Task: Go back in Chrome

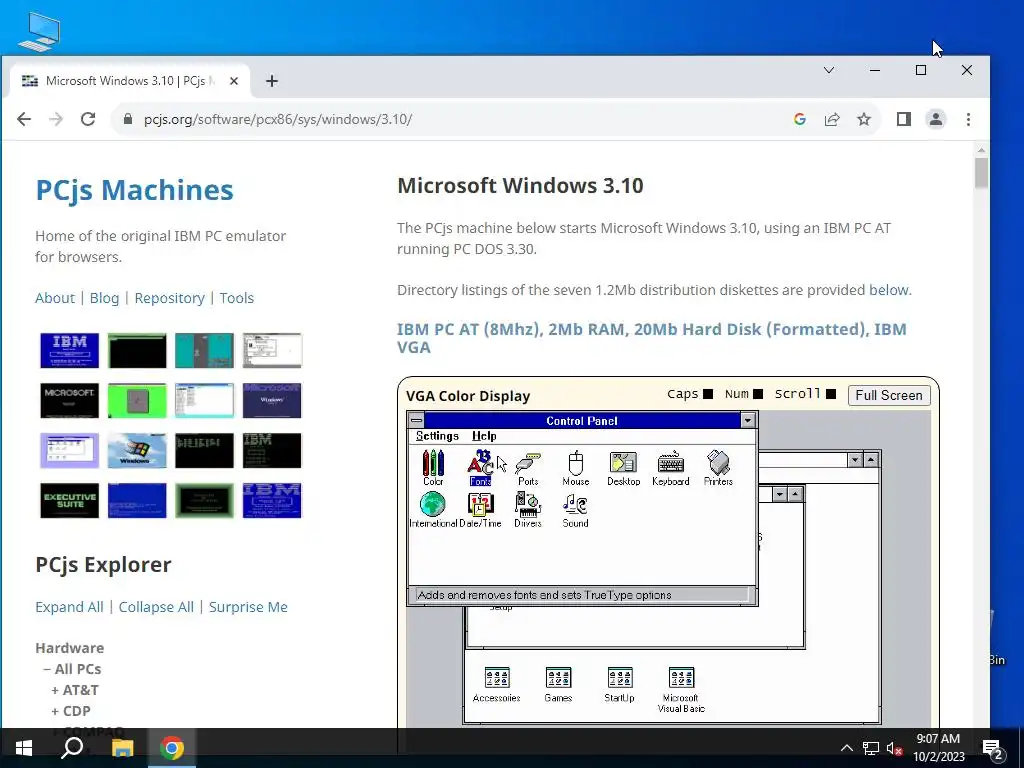Action: click(24, 120)
